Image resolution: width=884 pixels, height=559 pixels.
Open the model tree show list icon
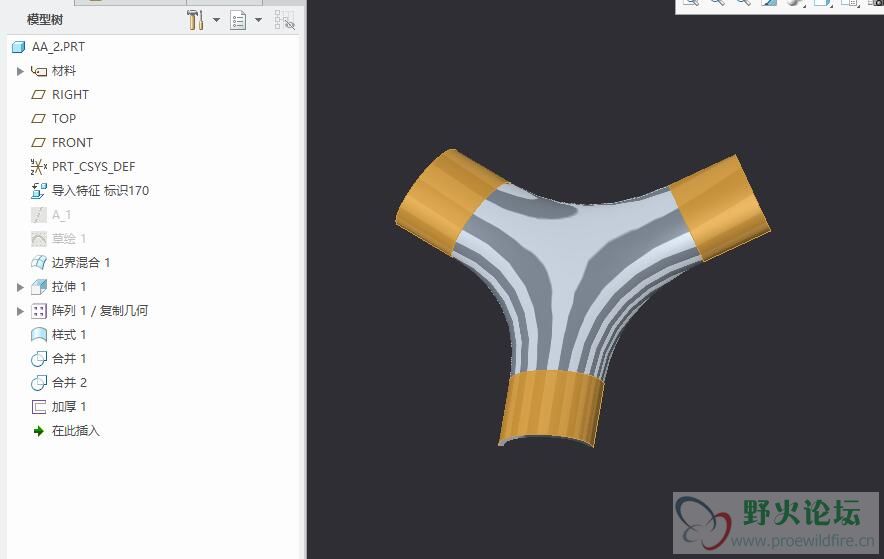(x=238, y=21)
